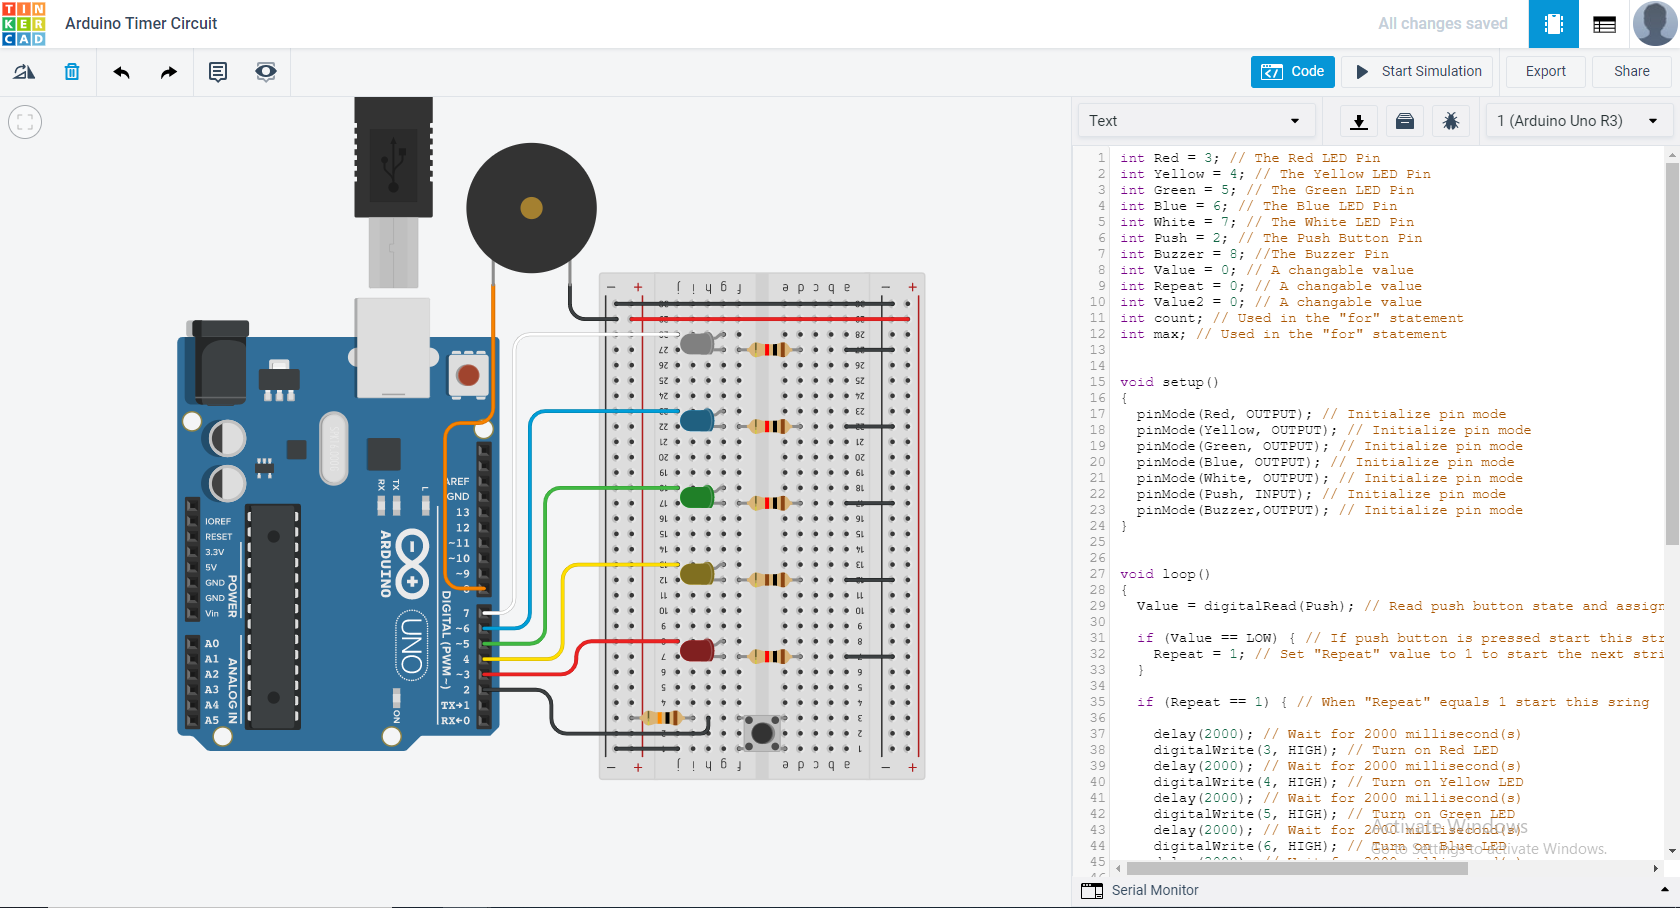Image resolution: width=1680 pixels, height=908 pixels.
Task: Click the Arduino reset button
Action: click(467, 376)
